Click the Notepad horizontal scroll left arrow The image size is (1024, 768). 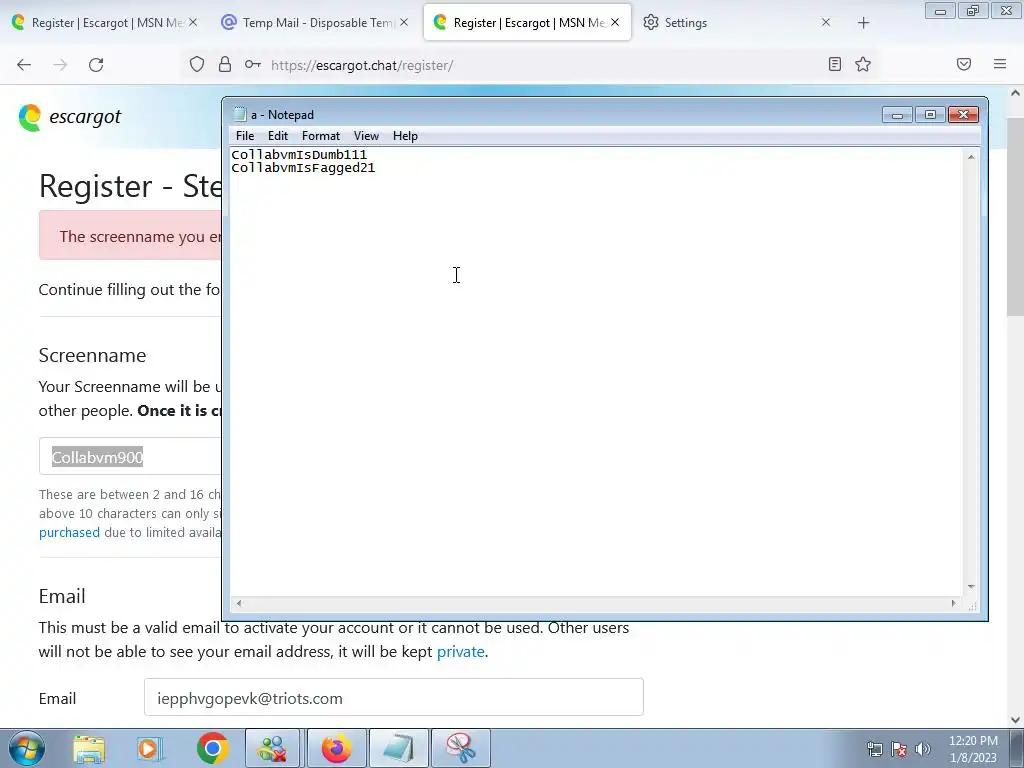click(x=239, y=603)
